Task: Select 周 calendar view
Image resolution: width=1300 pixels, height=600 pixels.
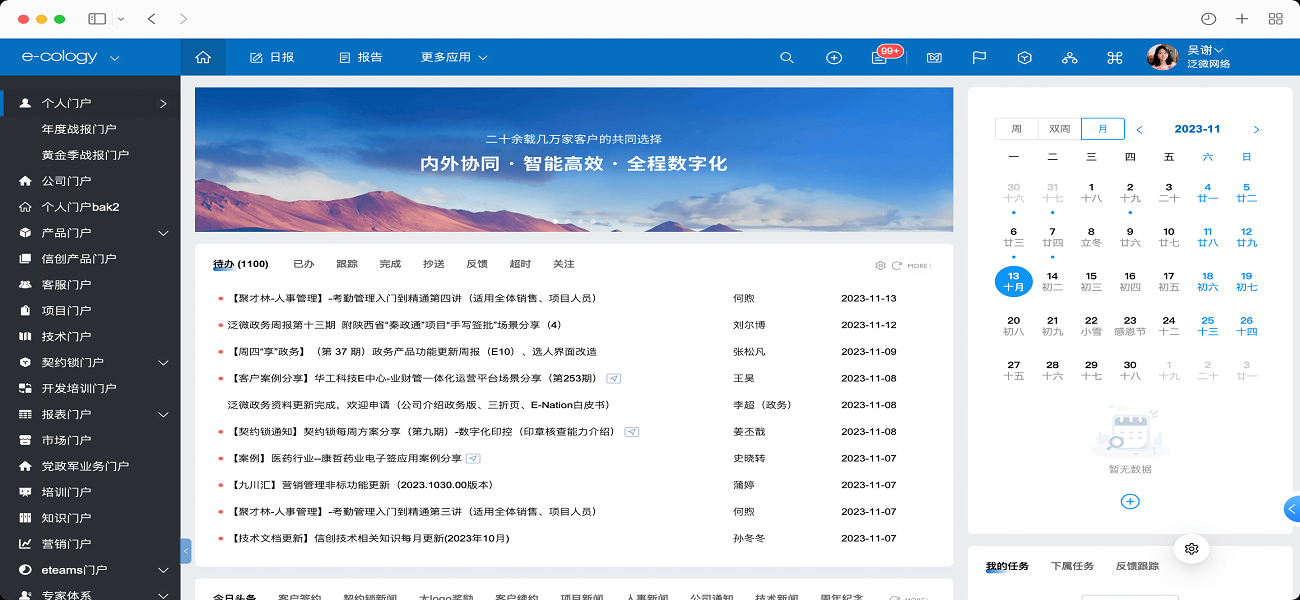Action: (x=1017, y=129)
